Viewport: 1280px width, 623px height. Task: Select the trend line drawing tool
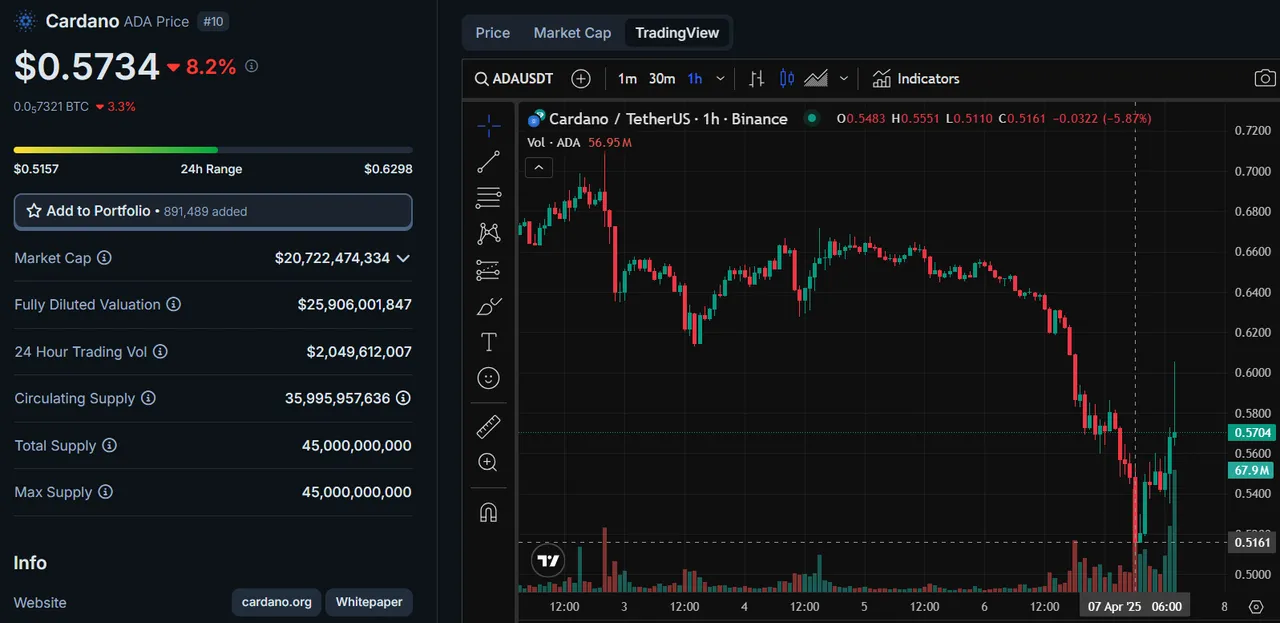[488, 162]
